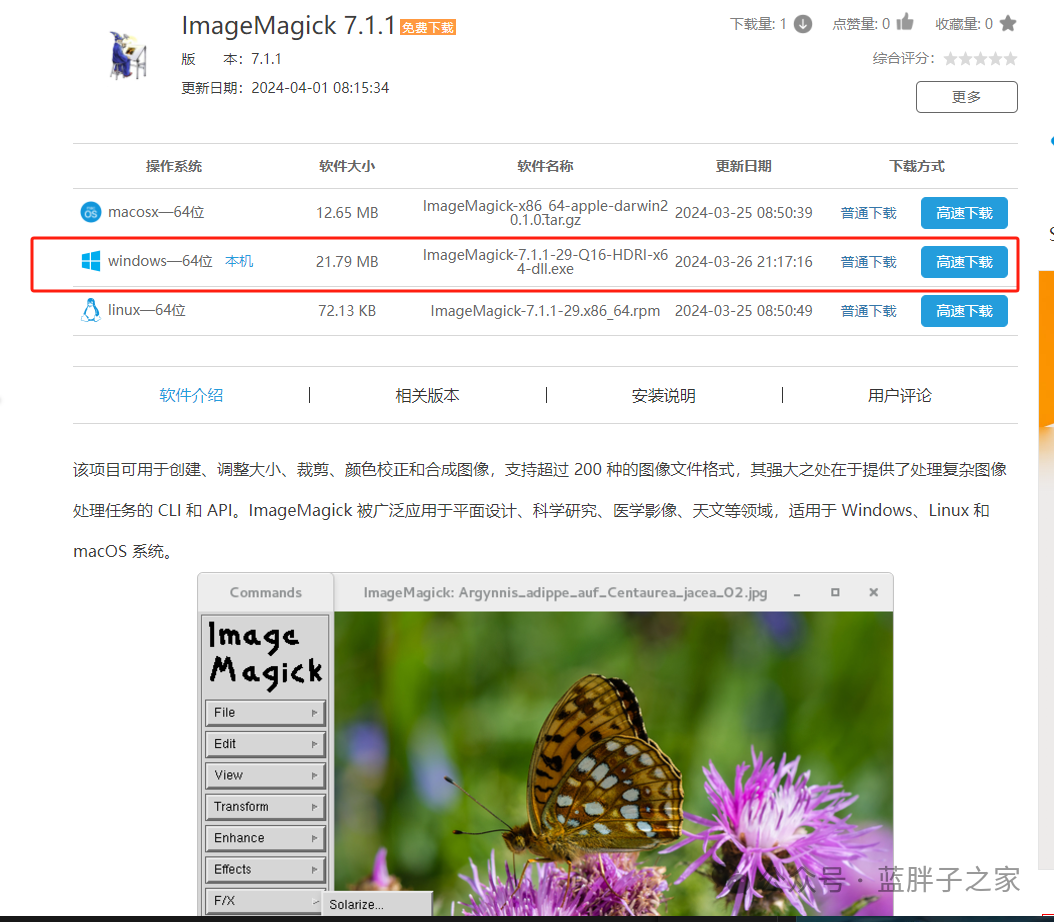The height and width of the screenshot is (922, 1054).
Task: Click the ImageMagick wizard logo icon
Action: tap(128, 56)
